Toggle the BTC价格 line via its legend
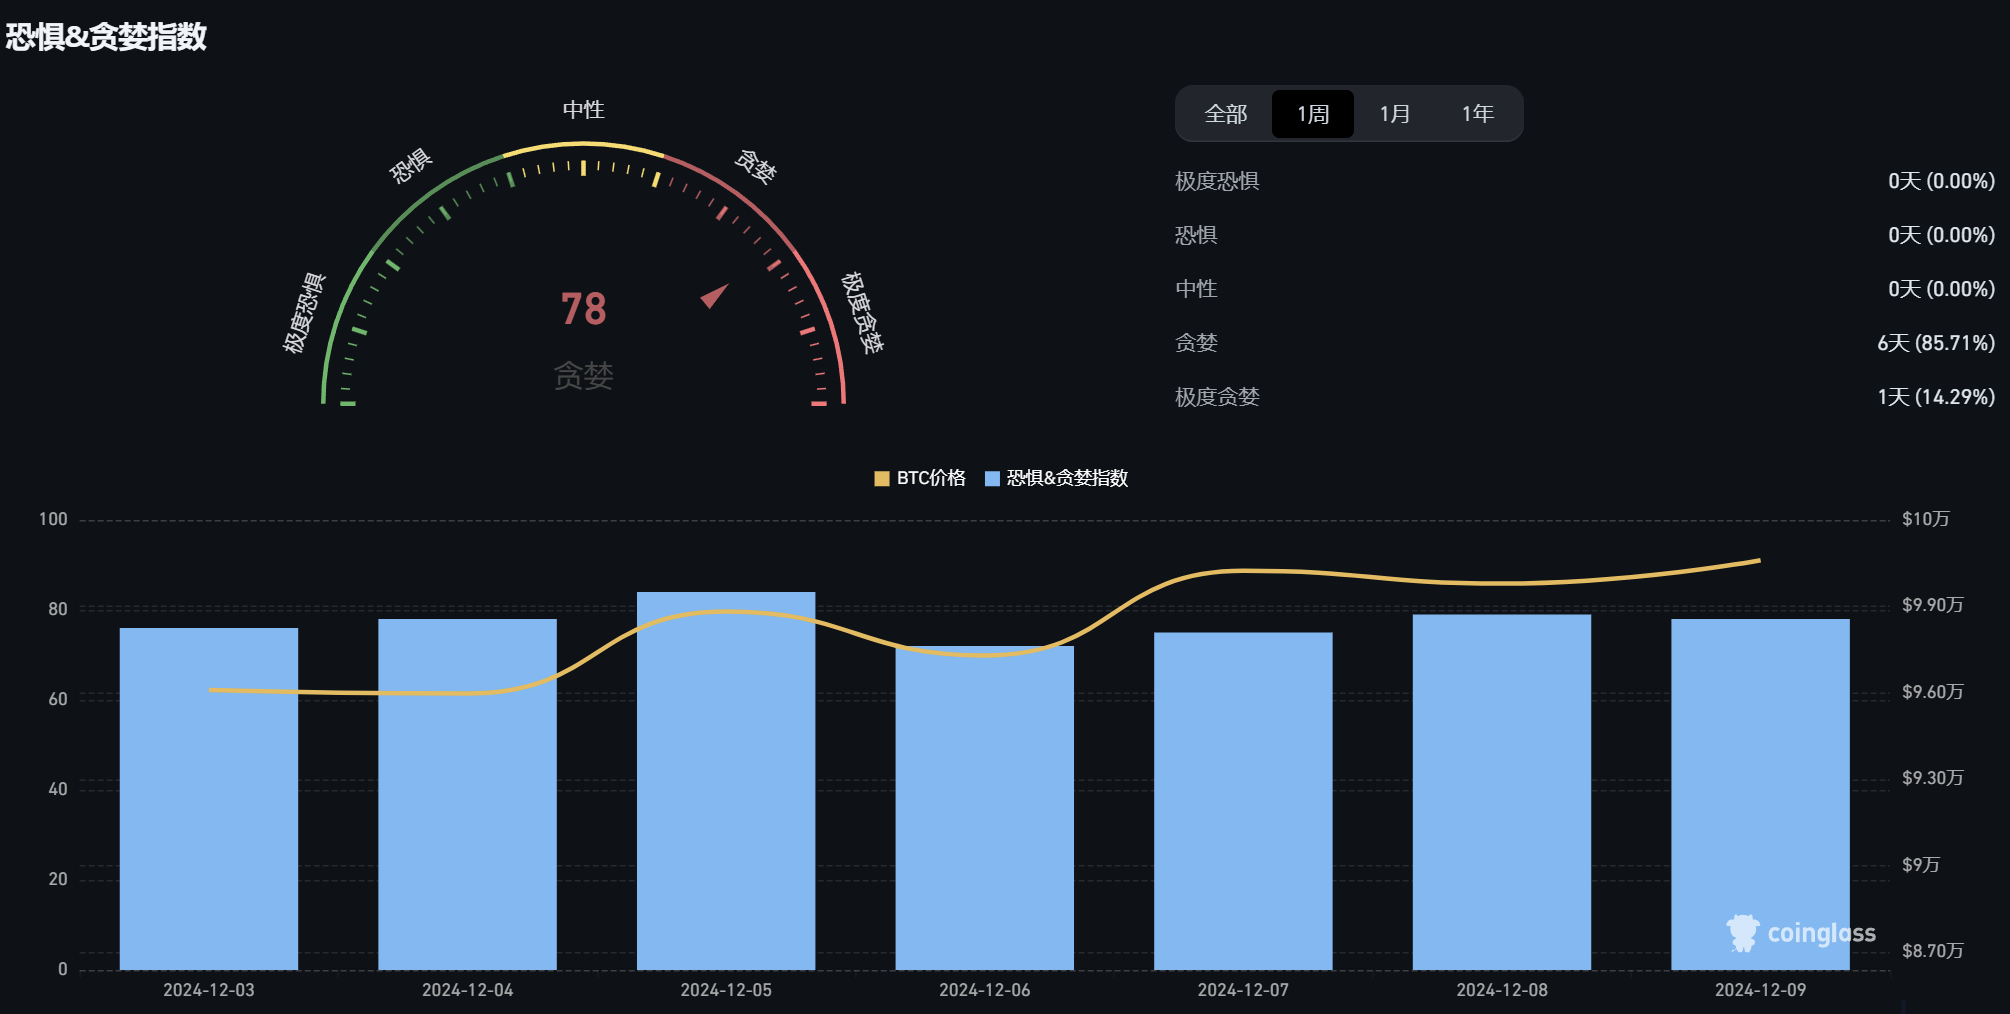 [920, 479]
